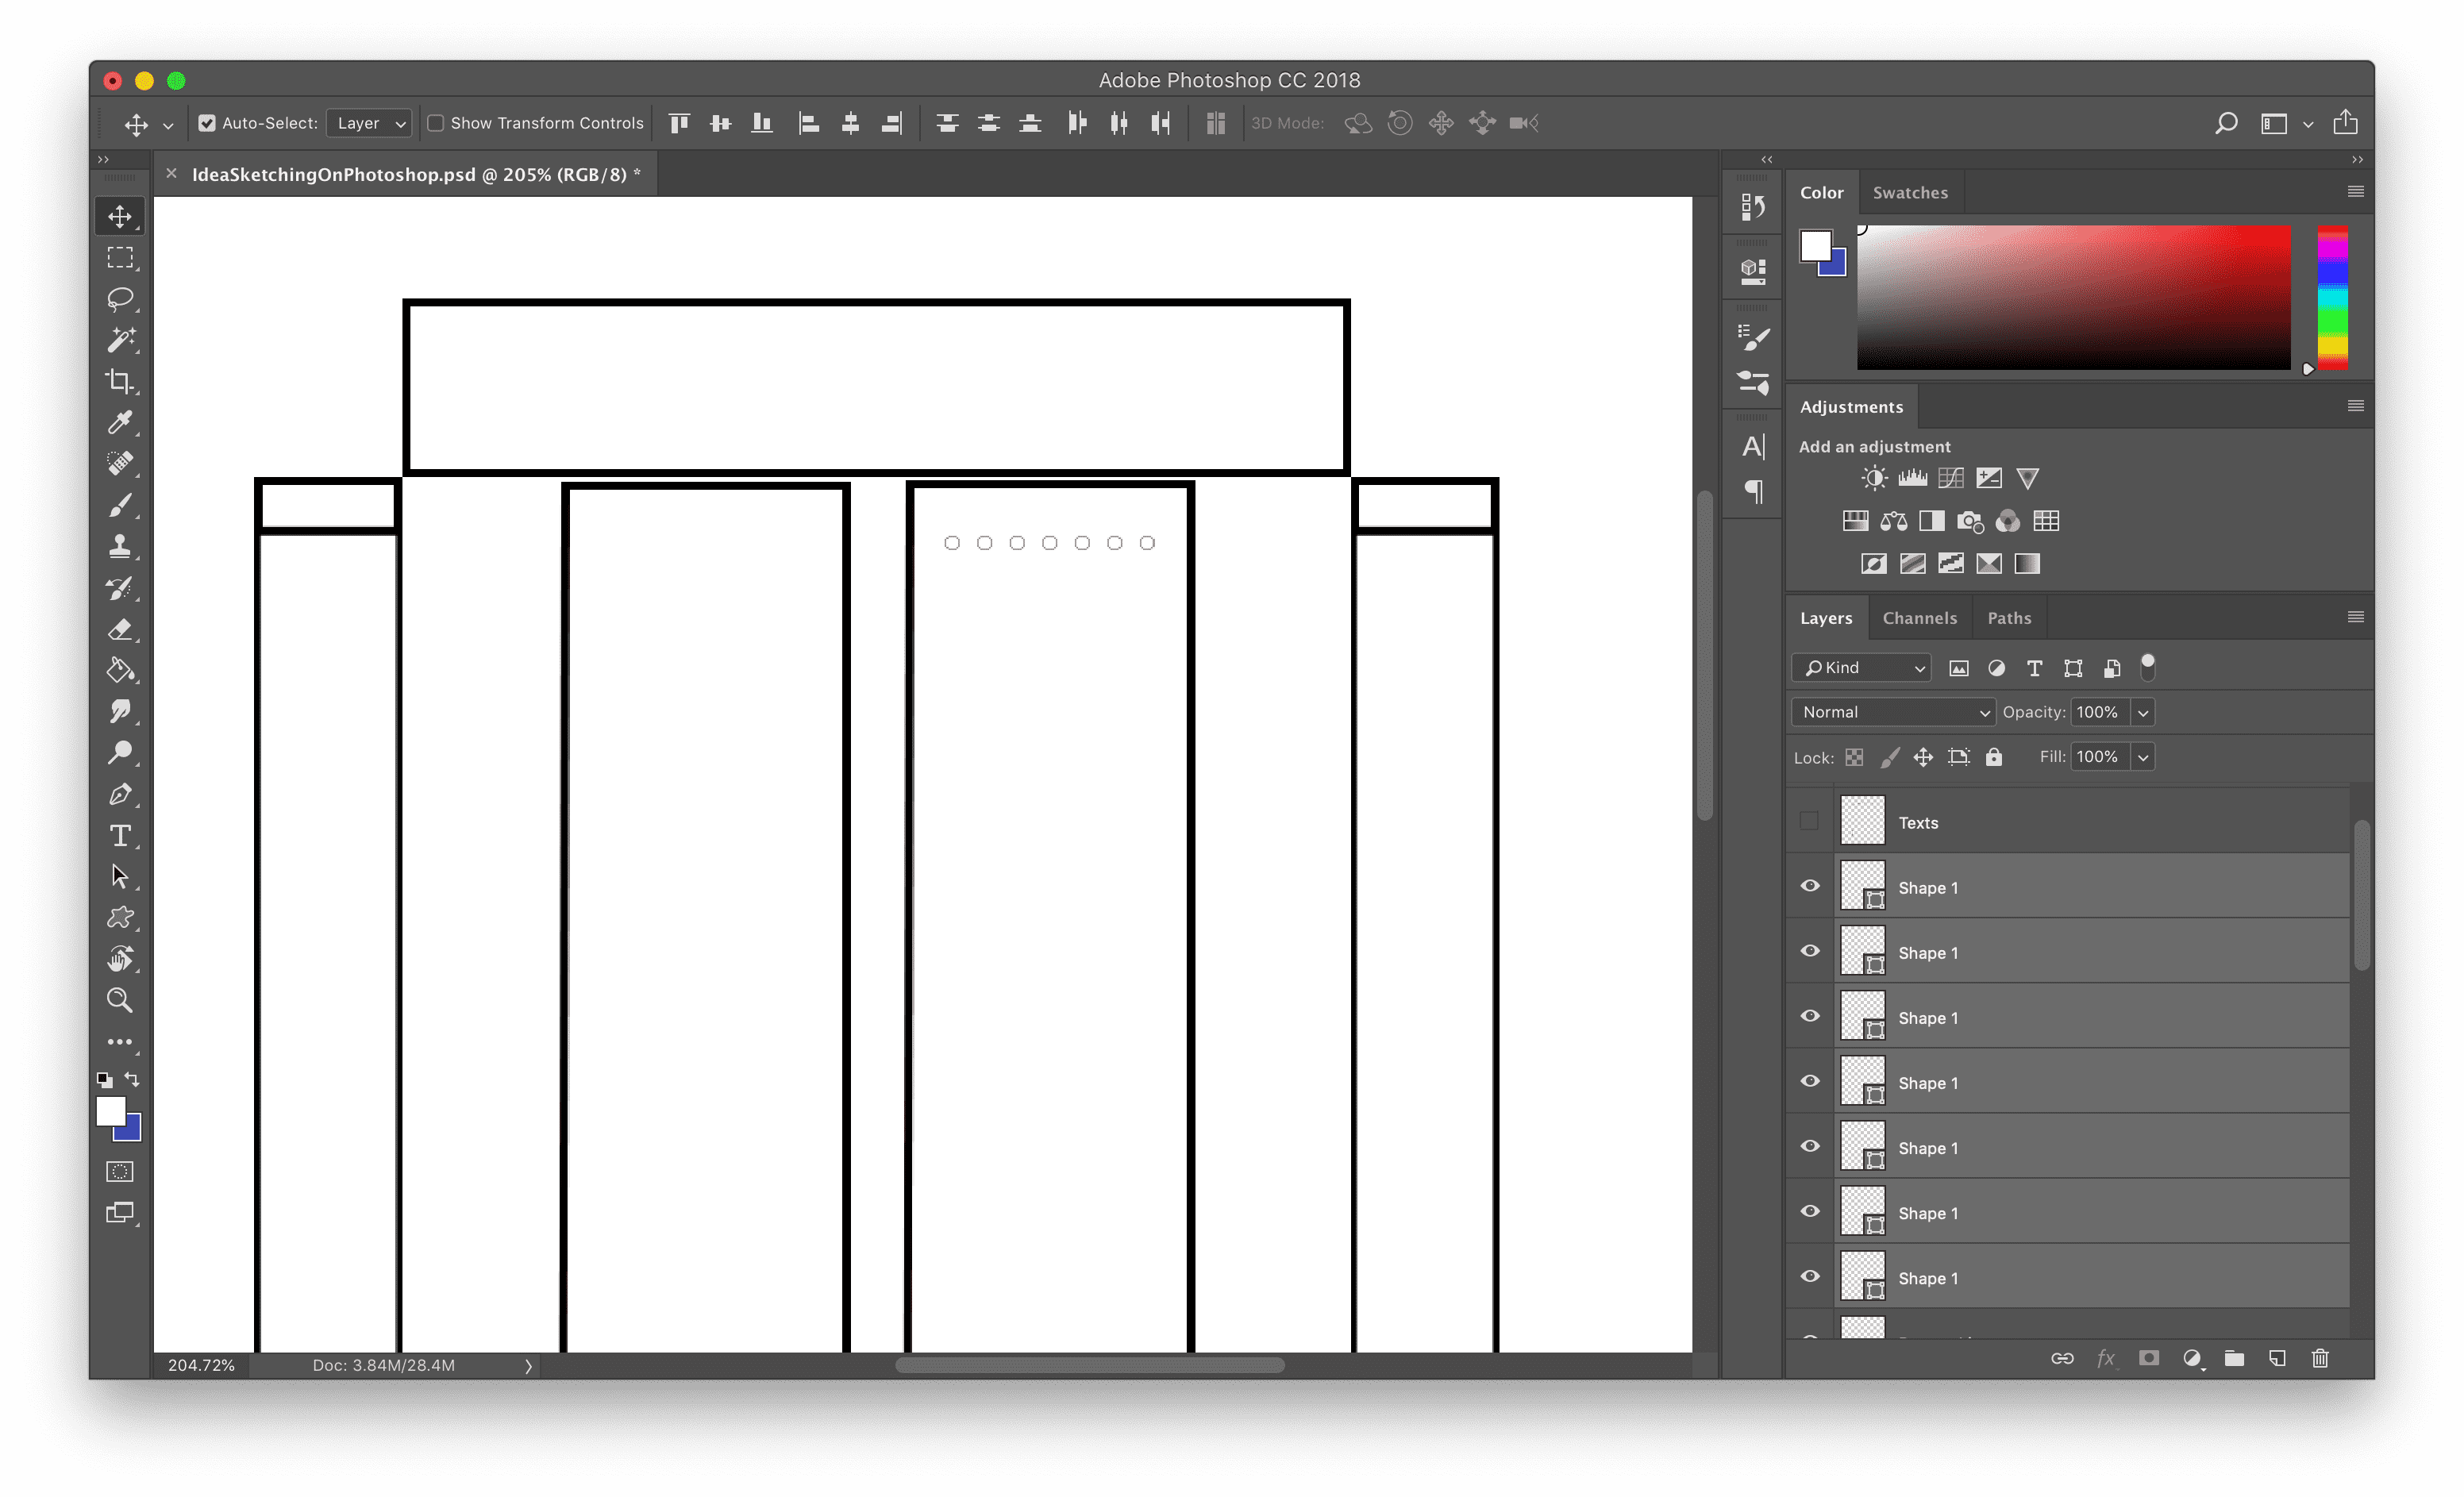Click the Delete layer trash icon
Viewport: 2464px width, 1497px height.
[x=2320, y=1358]
